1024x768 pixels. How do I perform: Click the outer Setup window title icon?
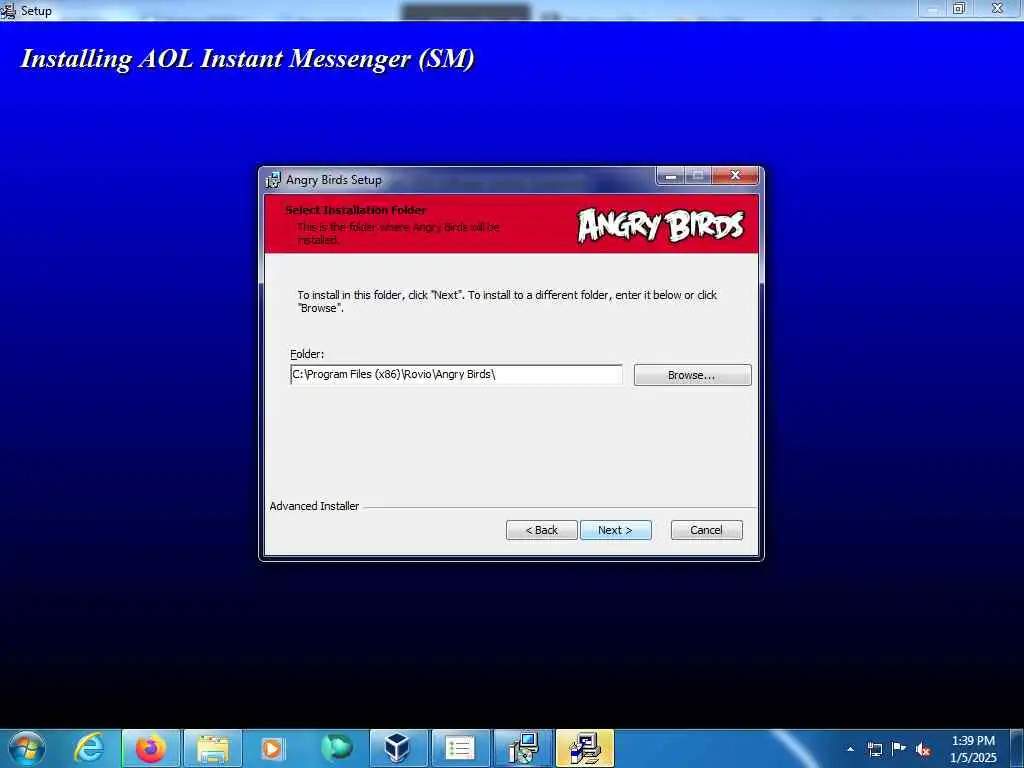pos(8,10)
